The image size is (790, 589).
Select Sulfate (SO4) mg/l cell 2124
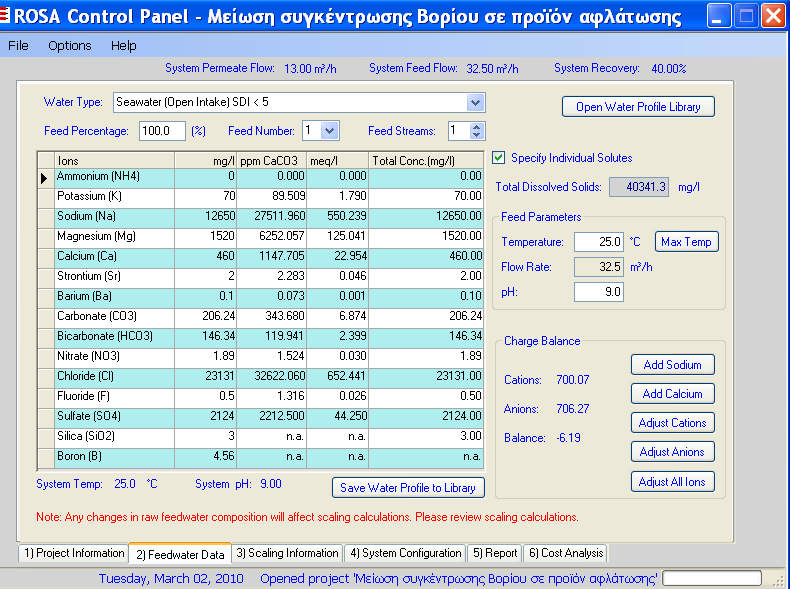point(206,418)
